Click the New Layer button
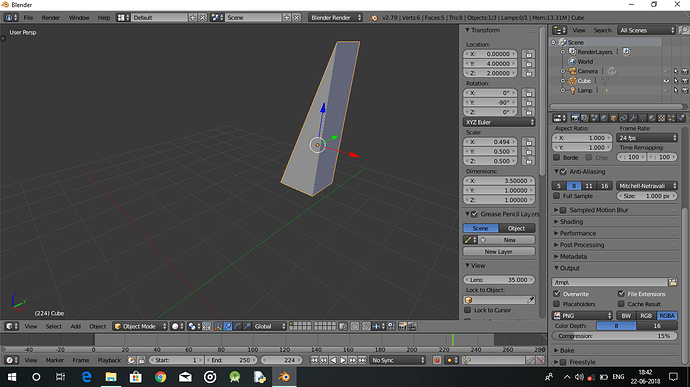Screen dimensions: 690x387 [x=499, y=251]
